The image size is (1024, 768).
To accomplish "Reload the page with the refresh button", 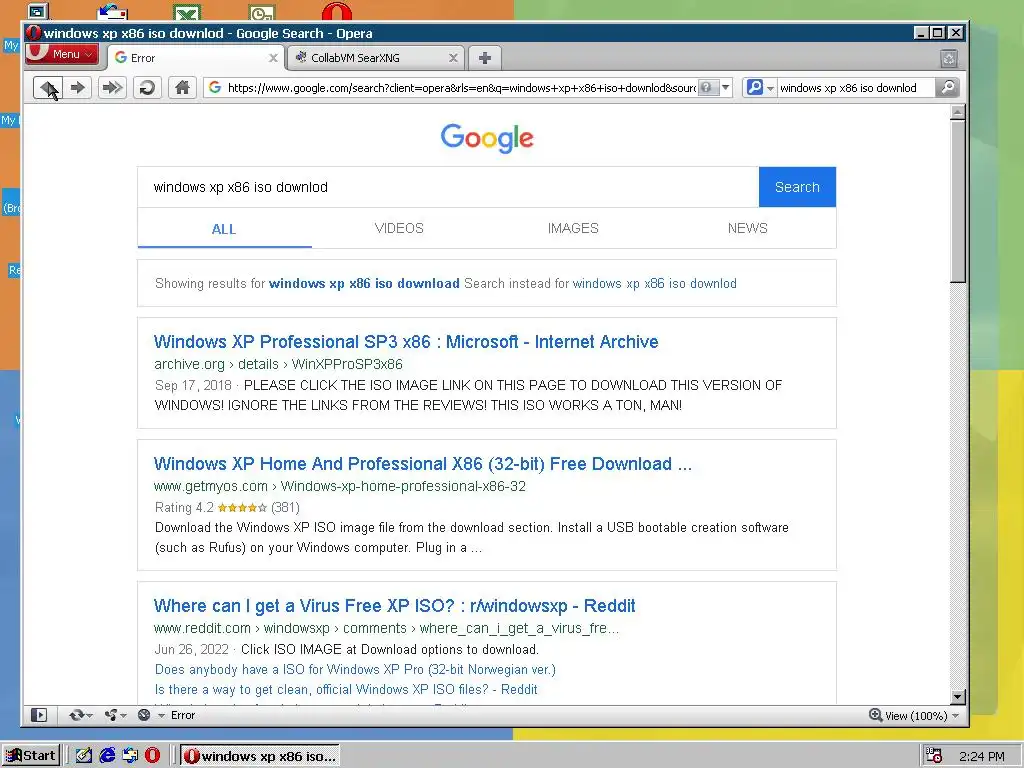I will 148,88.
